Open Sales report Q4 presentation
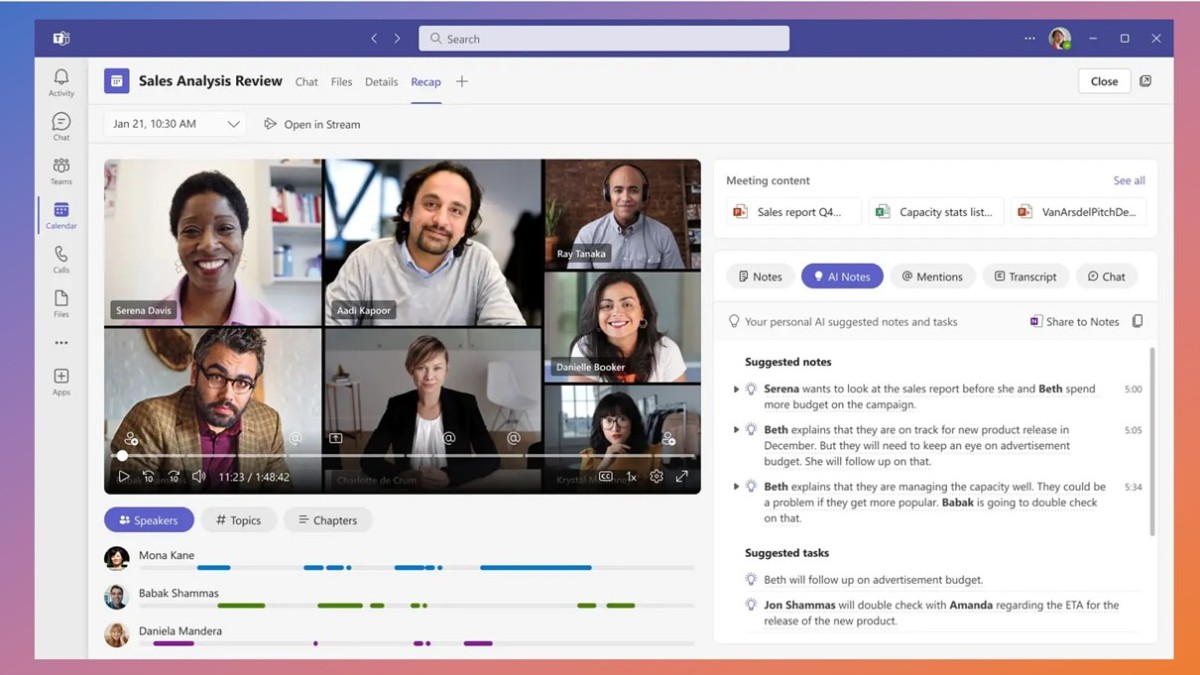The height and width of the screenshot is (675, 1200). point(794,212)
